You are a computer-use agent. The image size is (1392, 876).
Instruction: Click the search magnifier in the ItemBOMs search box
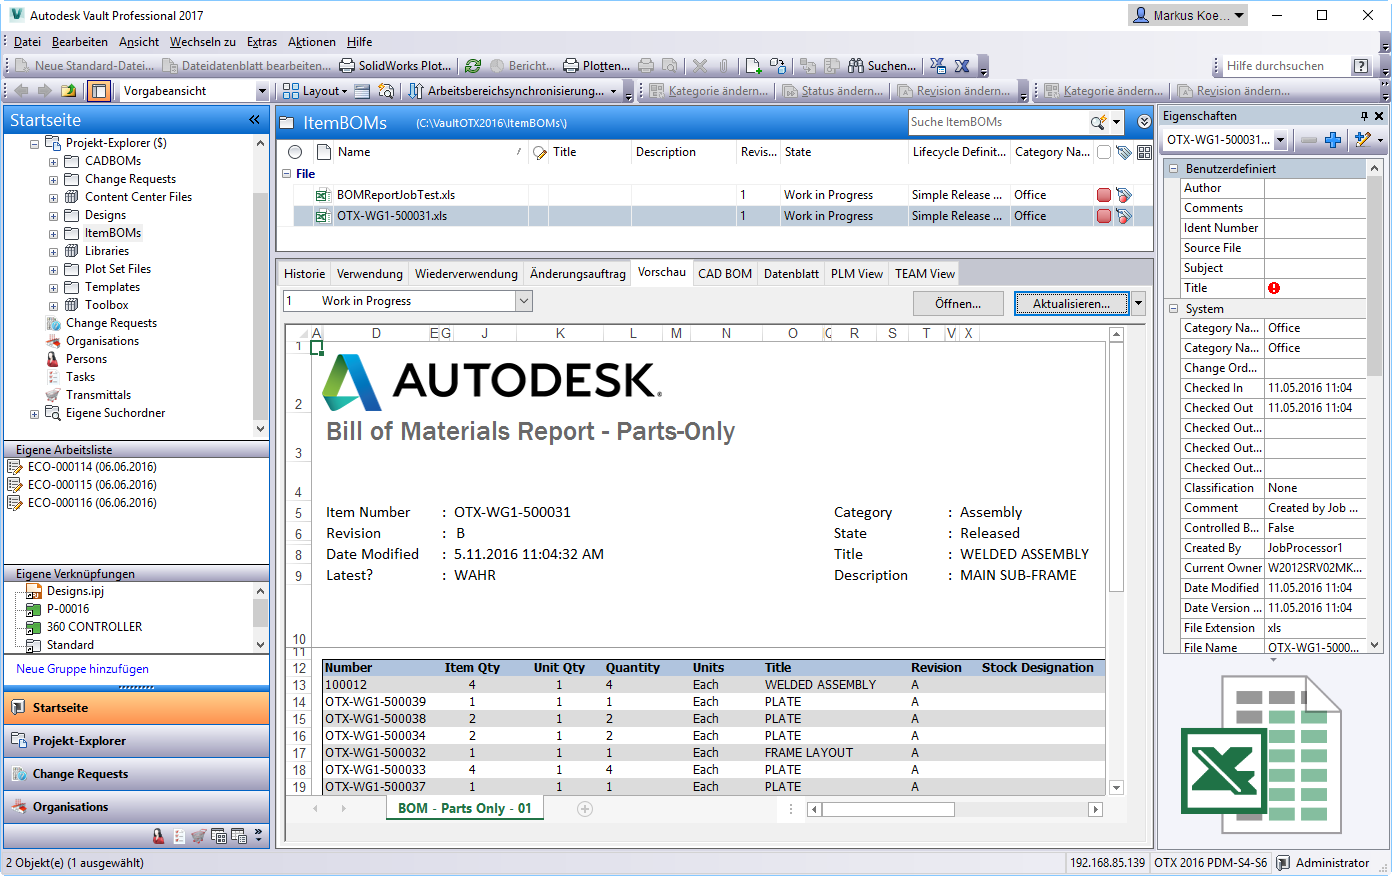[1096, 121]
